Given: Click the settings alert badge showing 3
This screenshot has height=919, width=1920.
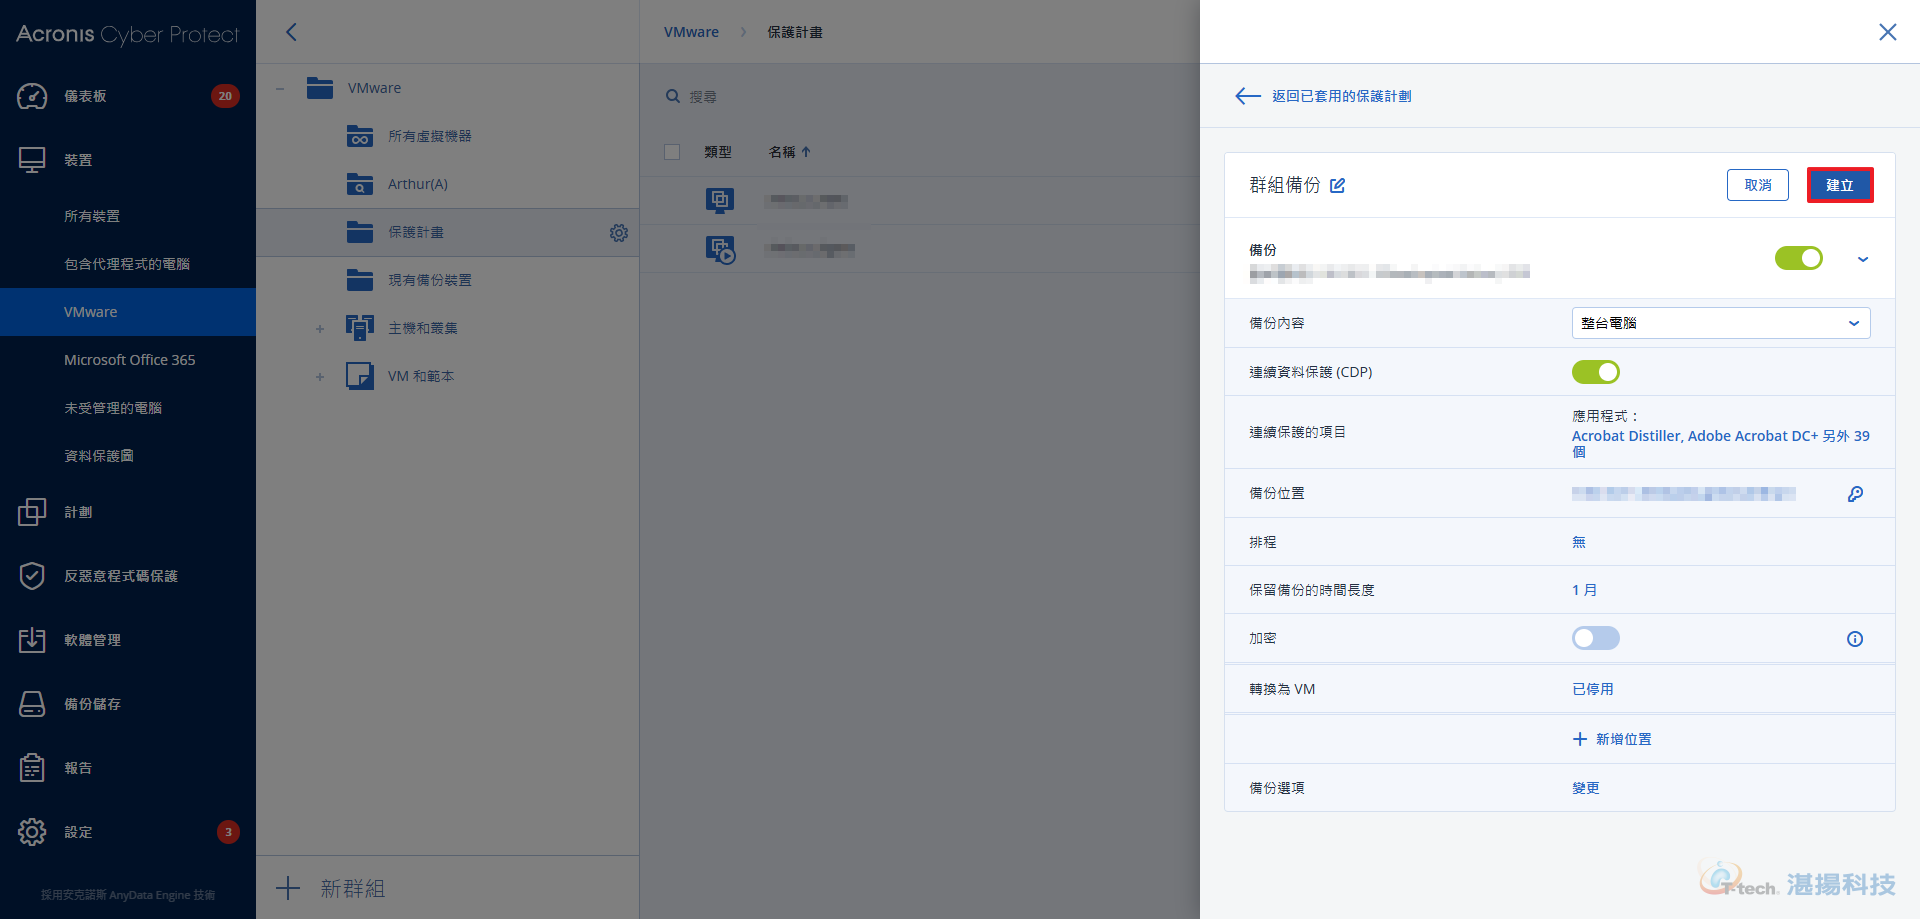Looking at the screenshot, I should (x=228, y=832).
